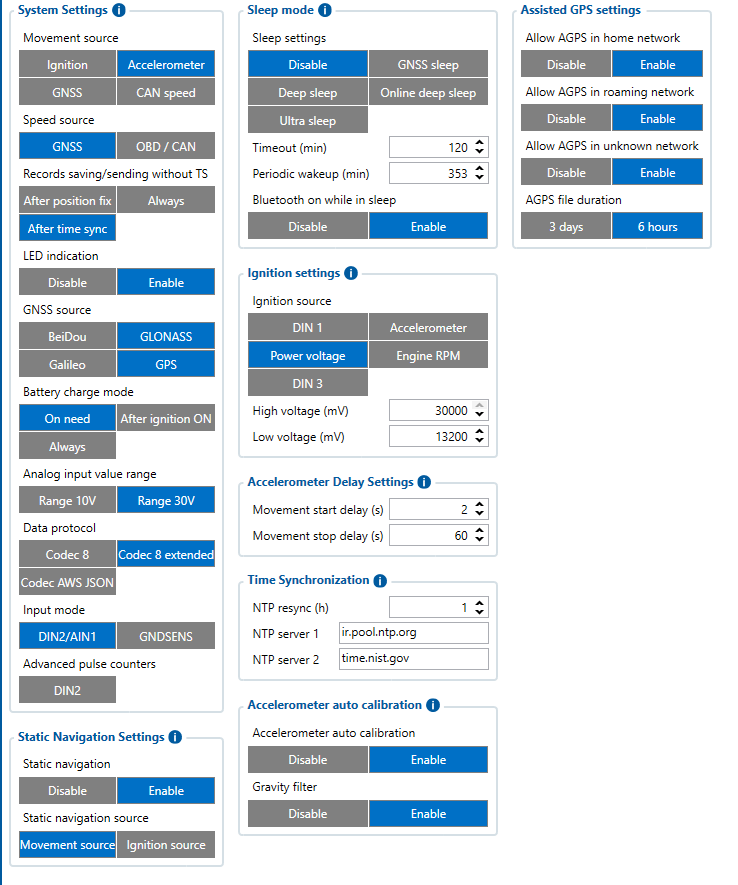This screenshot has width=738, height=885.
Task: Toggle GPS GNSS source
Action: (x=166, y=364)
